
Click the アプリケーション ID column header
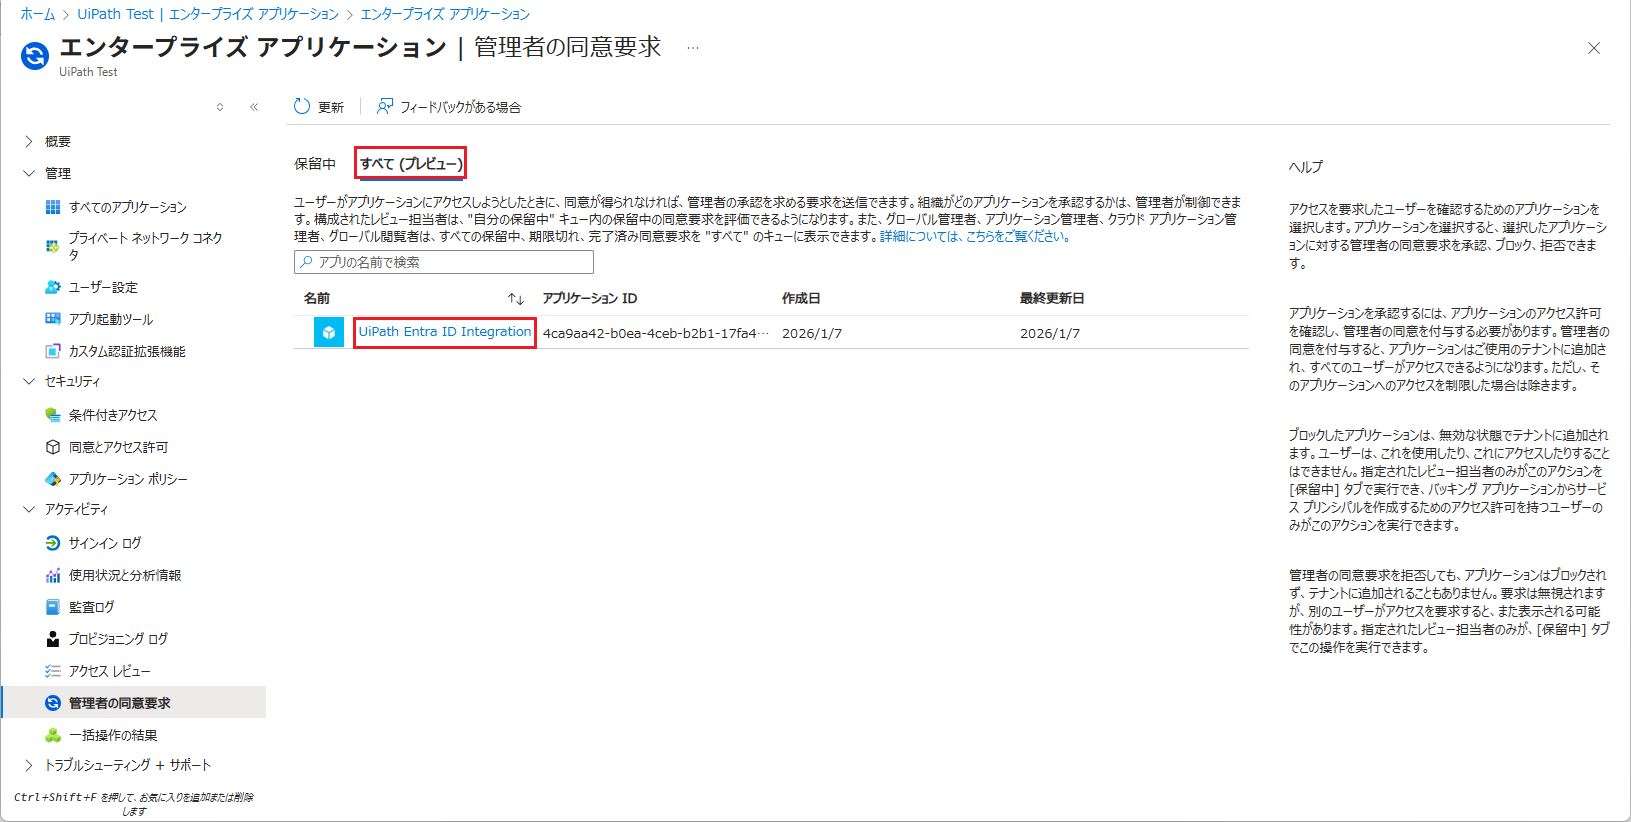[x=590, y=298]
